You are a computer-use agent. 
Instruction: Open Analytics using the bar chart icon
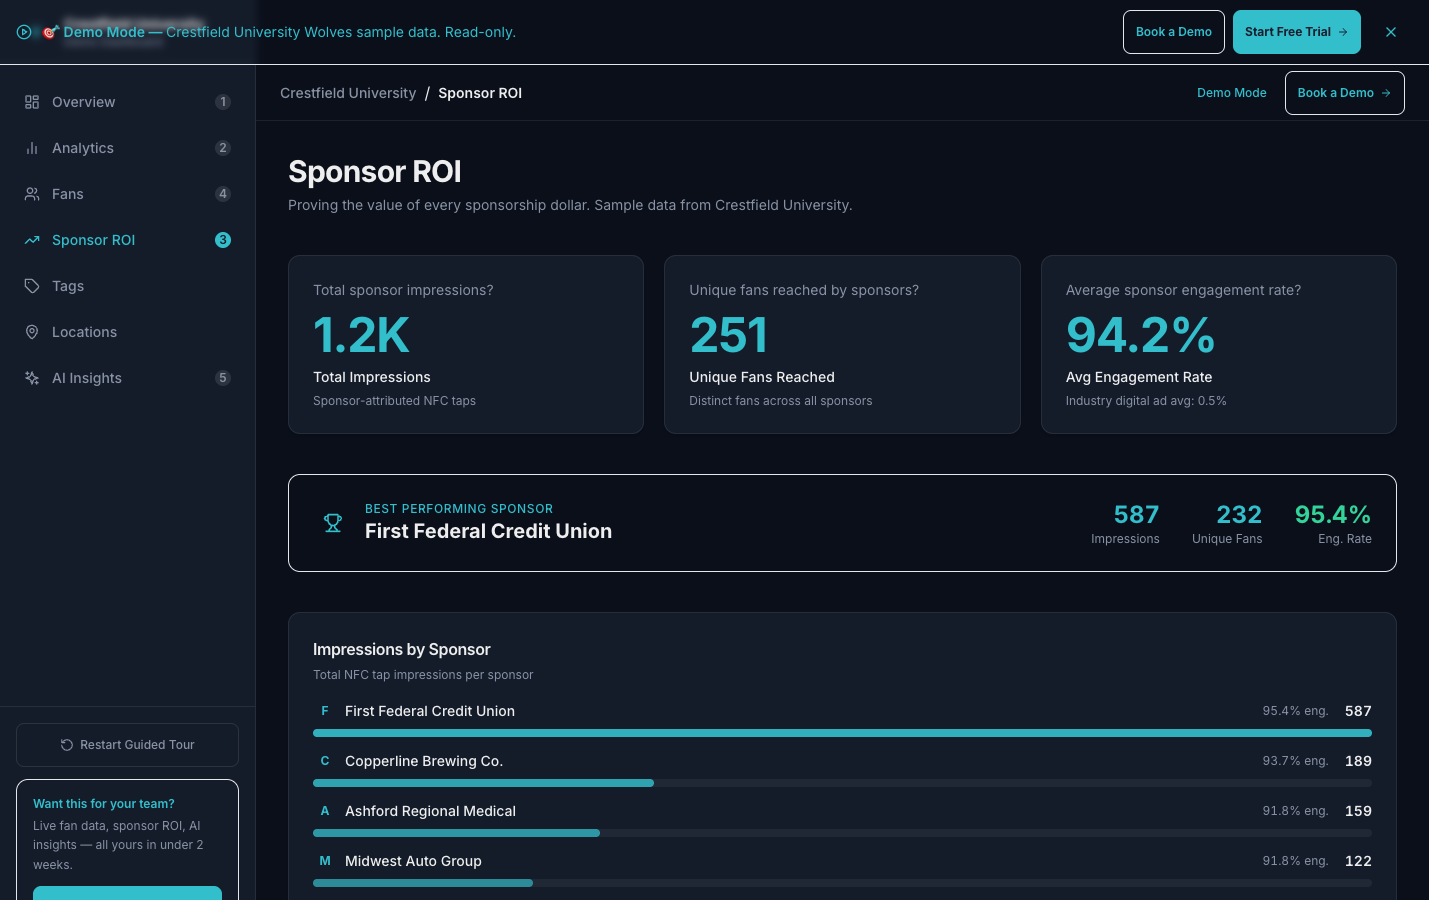point(32,148)
